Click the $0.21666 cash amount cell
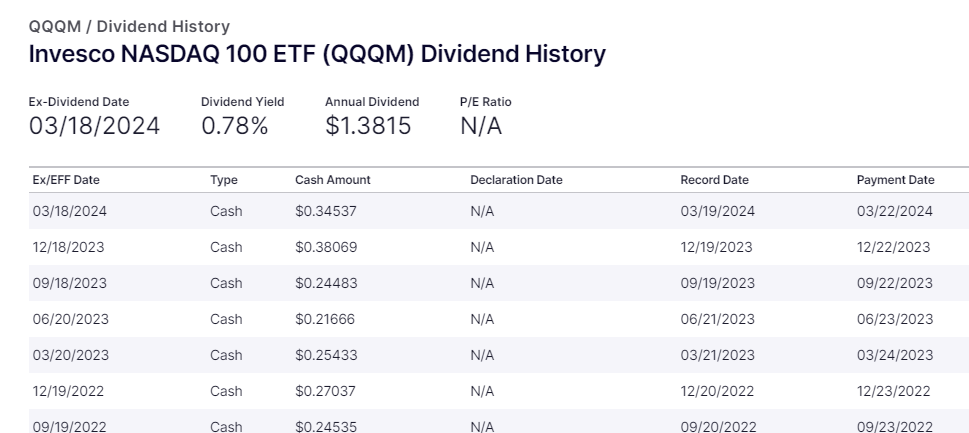The height and width of the screenshot is (433, 969). click(x=326, y=319)
